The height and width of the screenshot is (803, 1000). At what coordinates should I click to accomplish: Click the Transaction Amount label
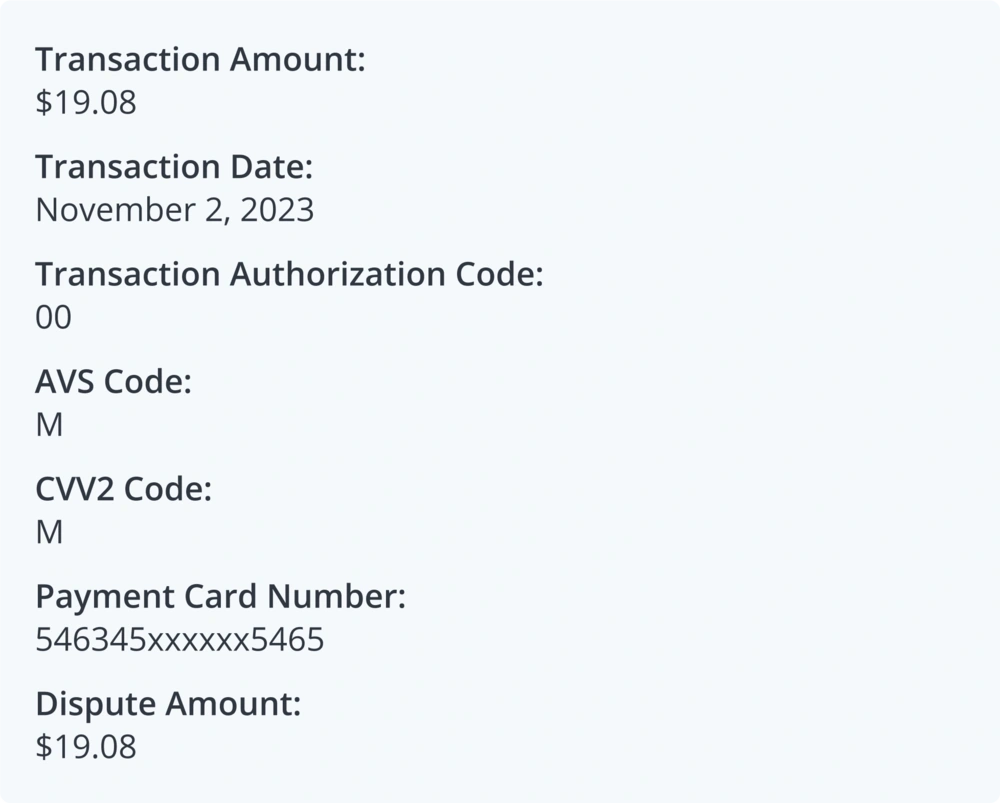click(200, 60)
